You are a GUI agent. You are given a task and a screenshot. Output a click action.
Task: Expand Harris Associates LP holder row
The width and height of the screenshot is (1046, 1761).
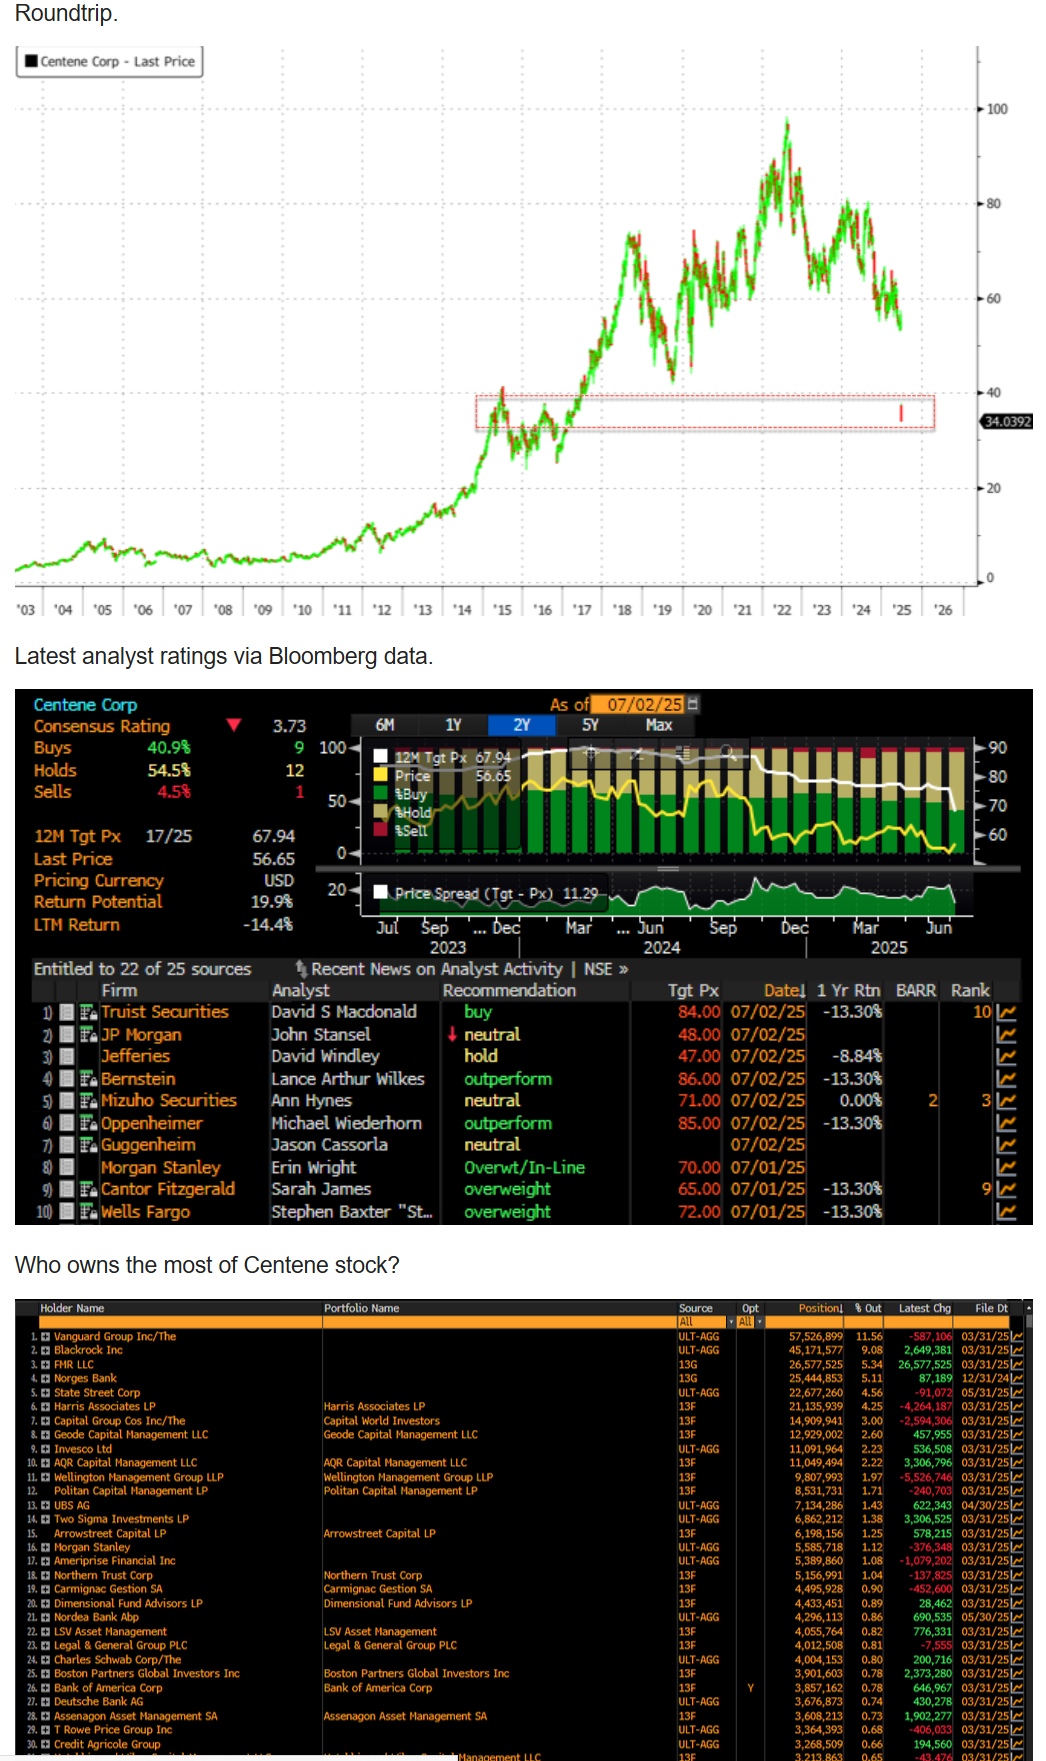[45, 1406]
